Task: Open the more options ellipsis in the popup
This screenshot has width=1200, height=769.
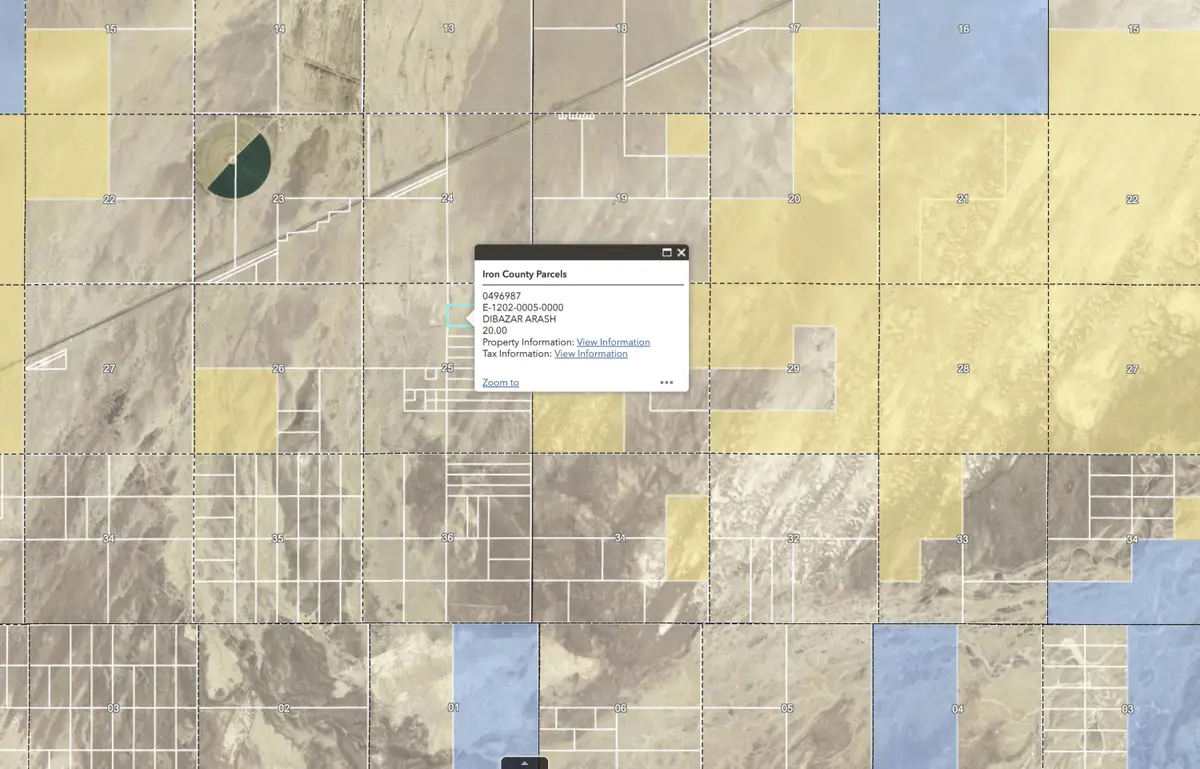Action: click(666, 382)
